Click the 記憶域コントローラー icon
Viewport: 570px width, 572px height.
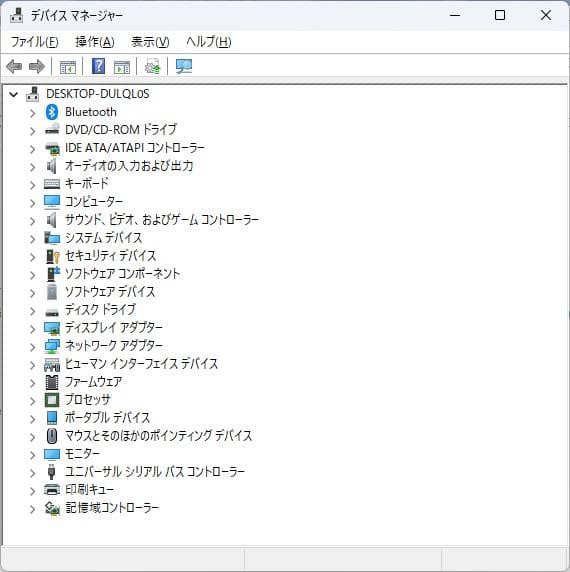point(52,508)
